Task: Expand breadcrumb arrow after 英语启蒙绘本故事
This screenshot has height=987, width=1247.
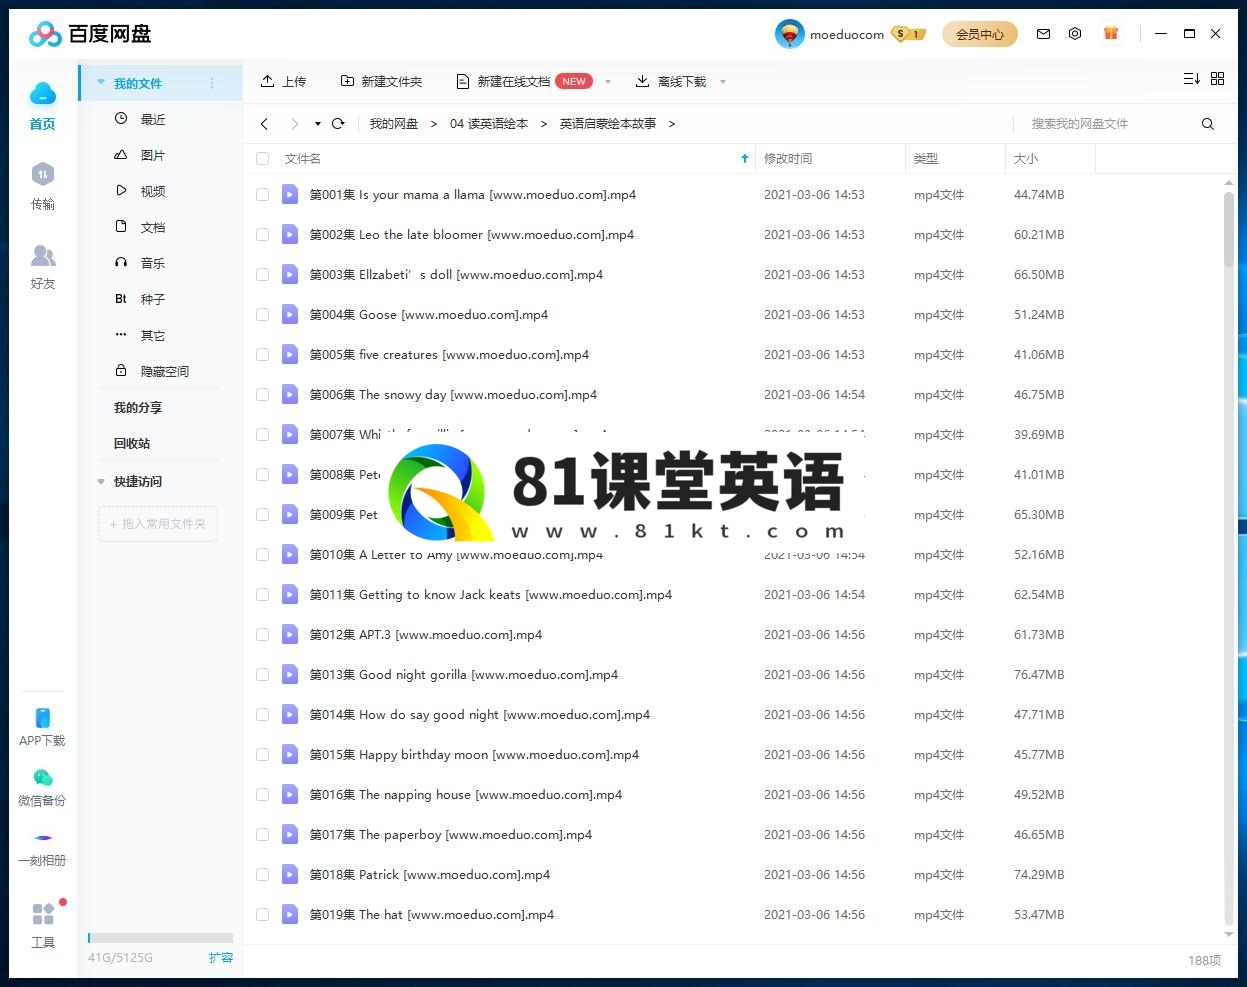Action: tap(671, 124)
